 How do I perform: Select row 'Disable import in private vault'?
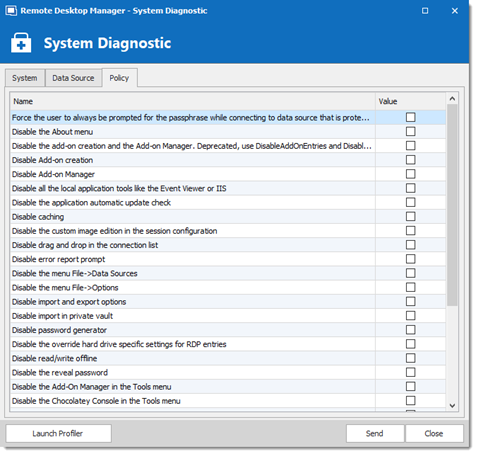coord(228,316)
